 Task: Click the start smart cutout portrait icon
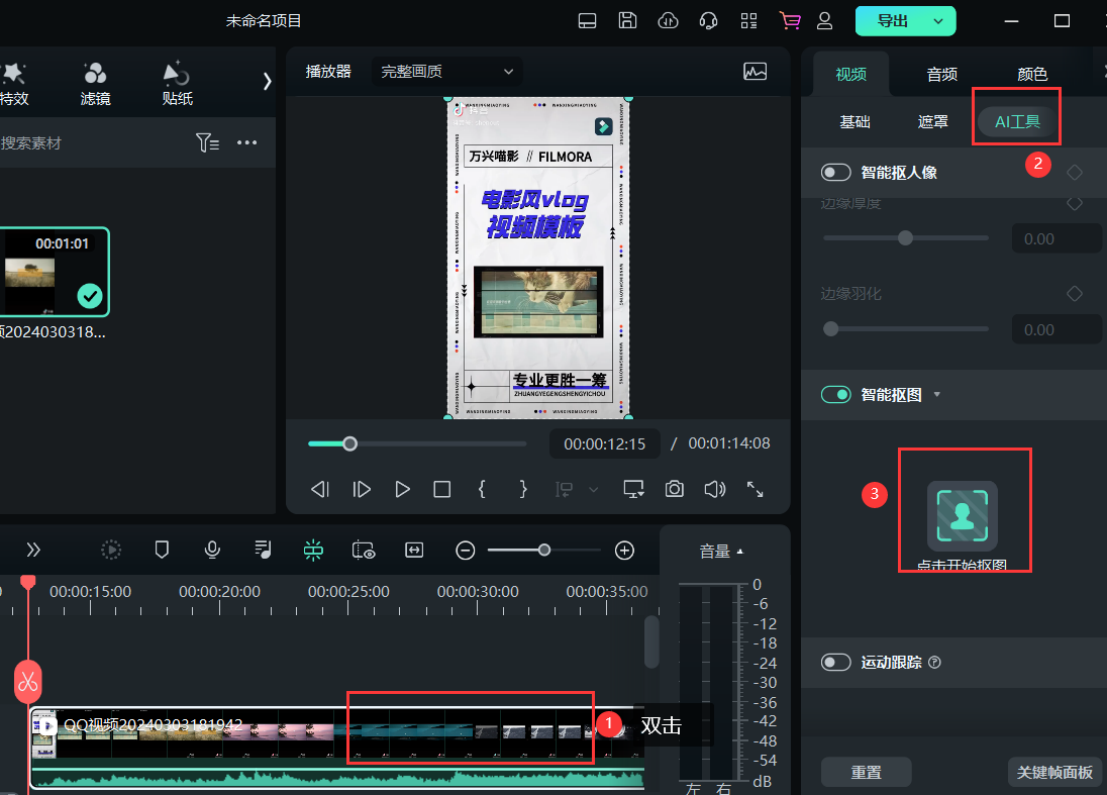coord(962,515)
